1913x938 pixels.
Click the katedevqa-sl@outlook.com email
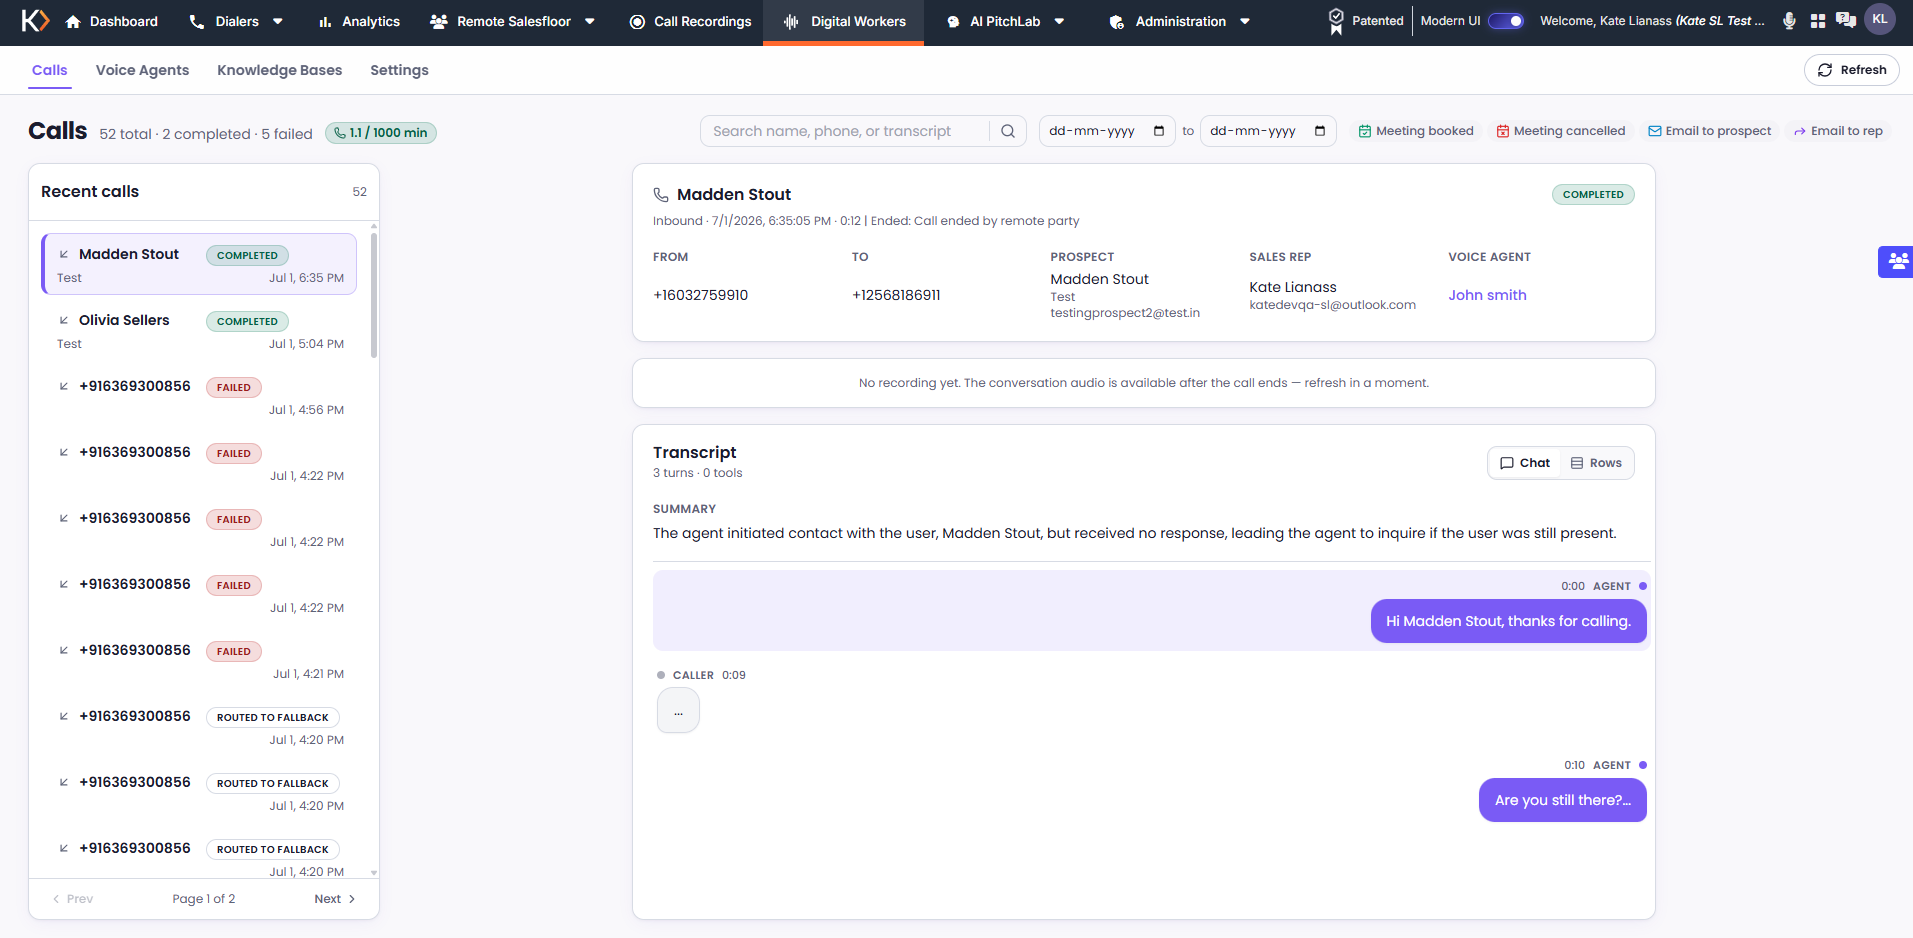point(1332,305)
